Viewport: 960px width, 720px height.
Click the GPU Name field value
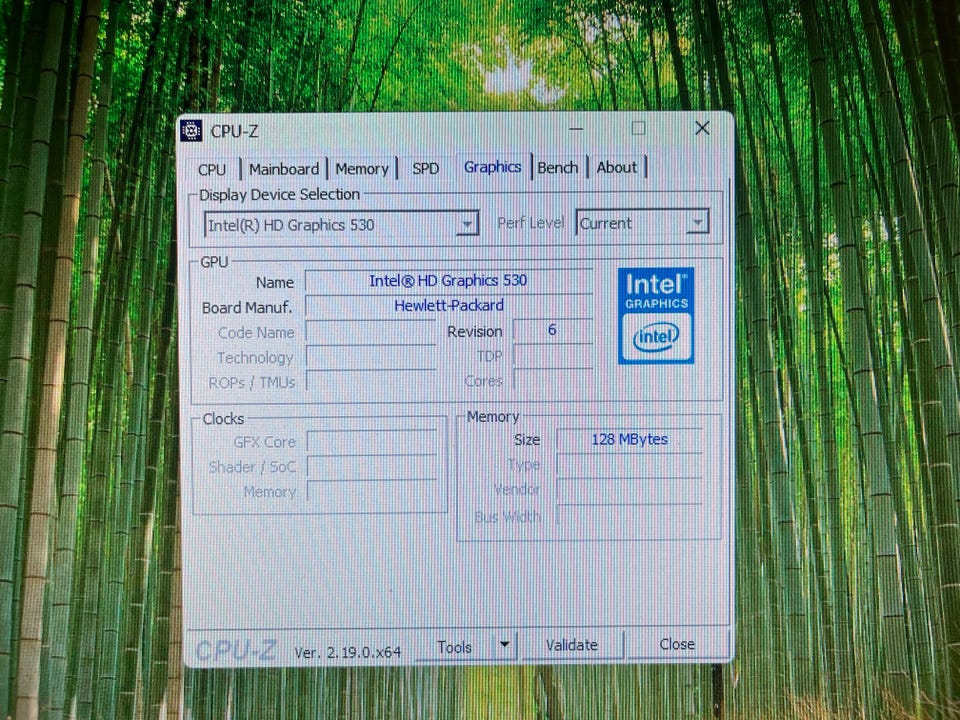click(448, 280)
